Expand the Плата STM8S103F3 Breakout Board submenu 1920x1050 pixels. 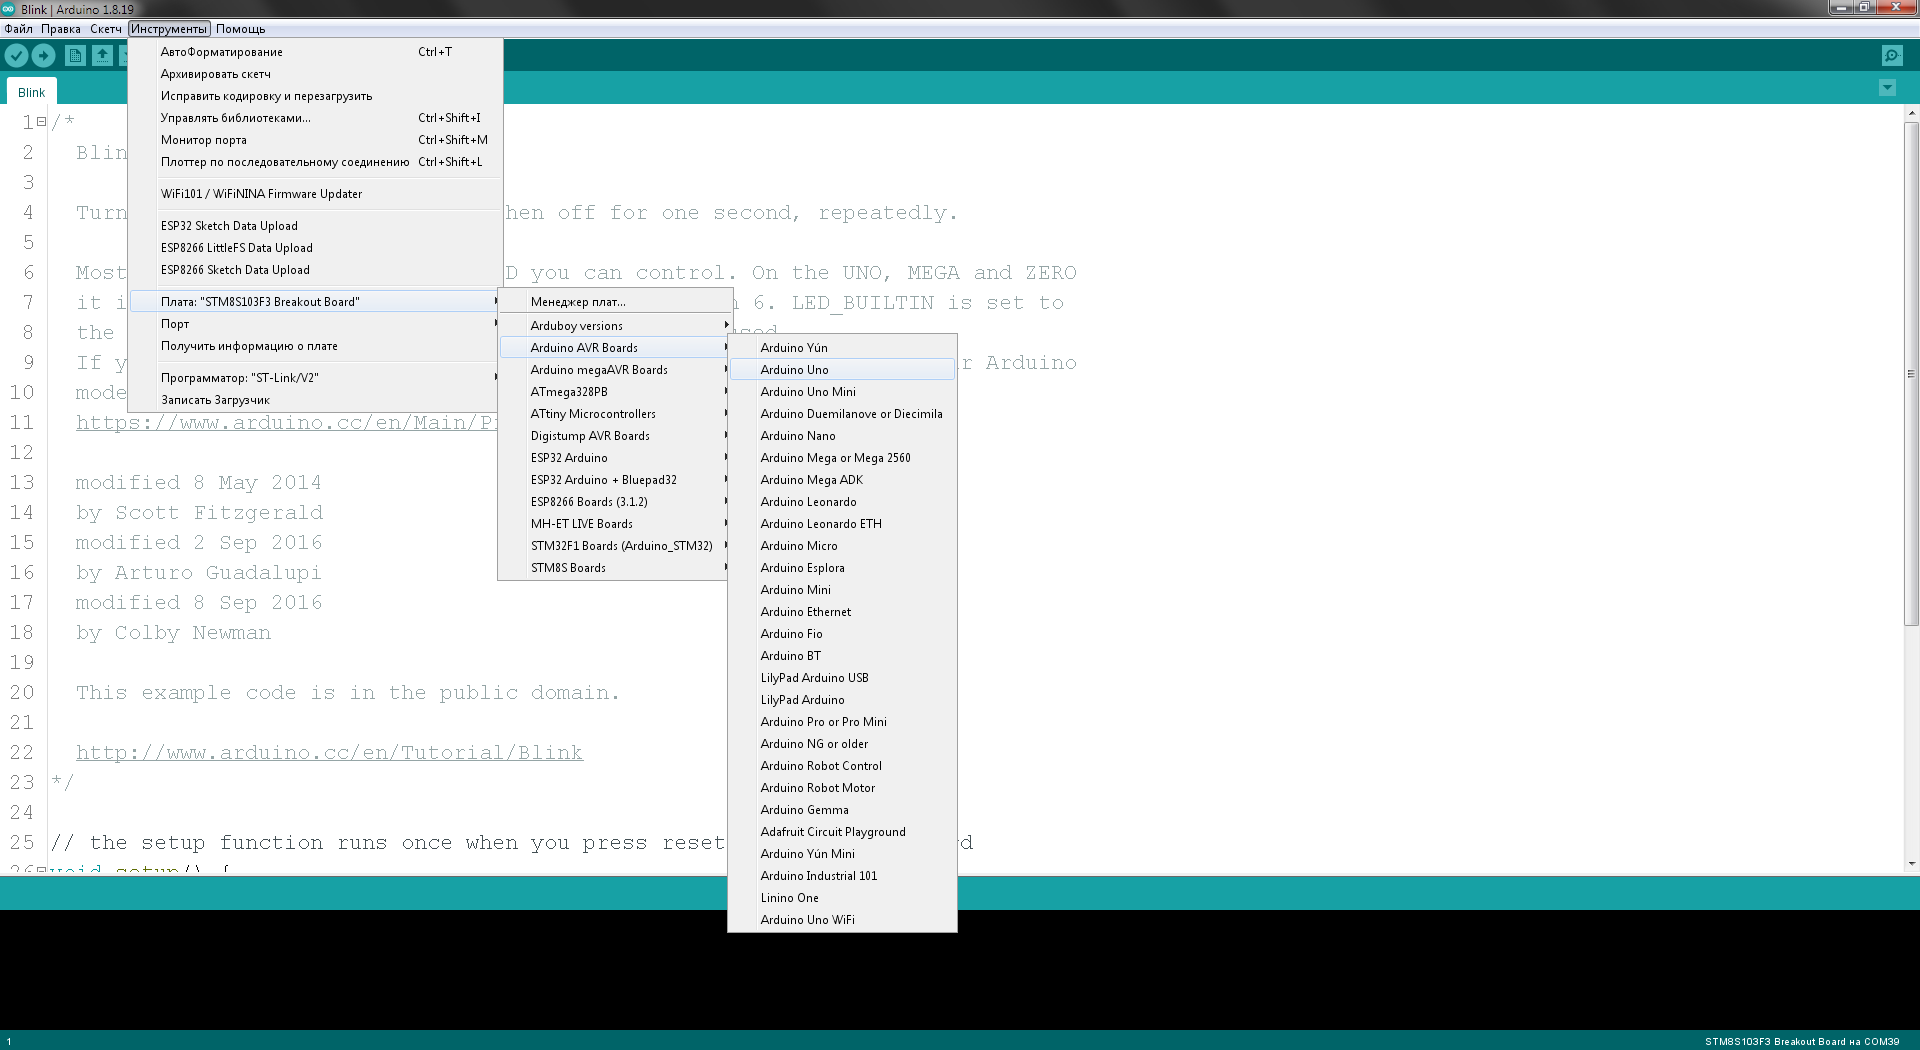(315, 302)
